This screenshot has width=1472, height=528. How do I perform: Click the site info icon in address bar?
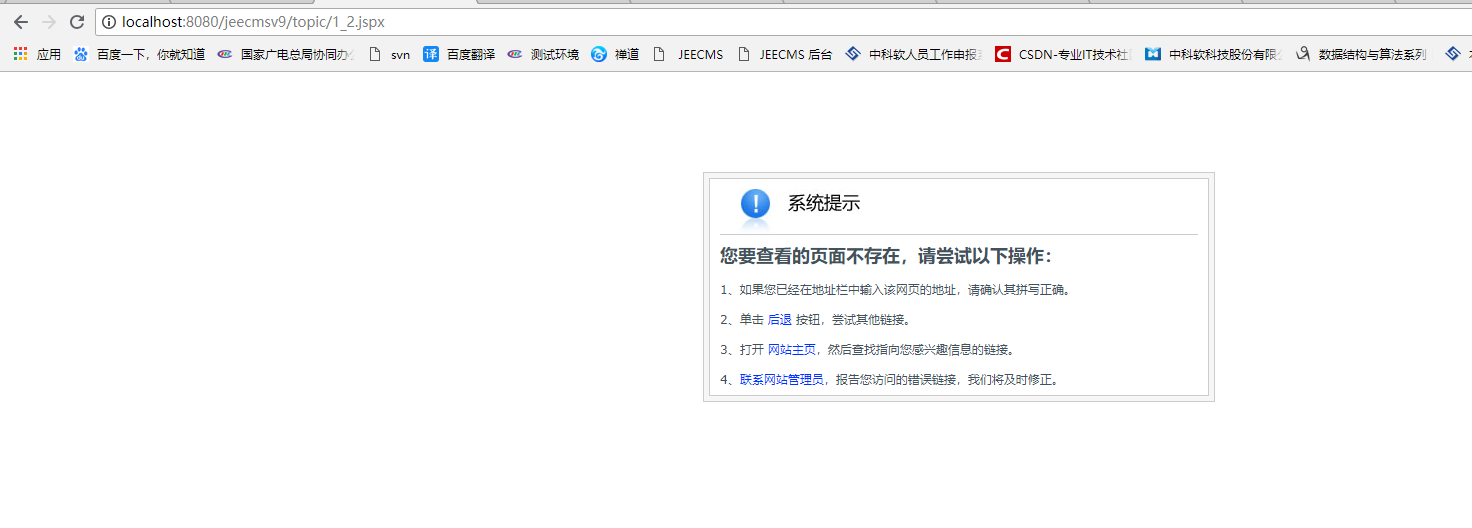tap(110, 22)
